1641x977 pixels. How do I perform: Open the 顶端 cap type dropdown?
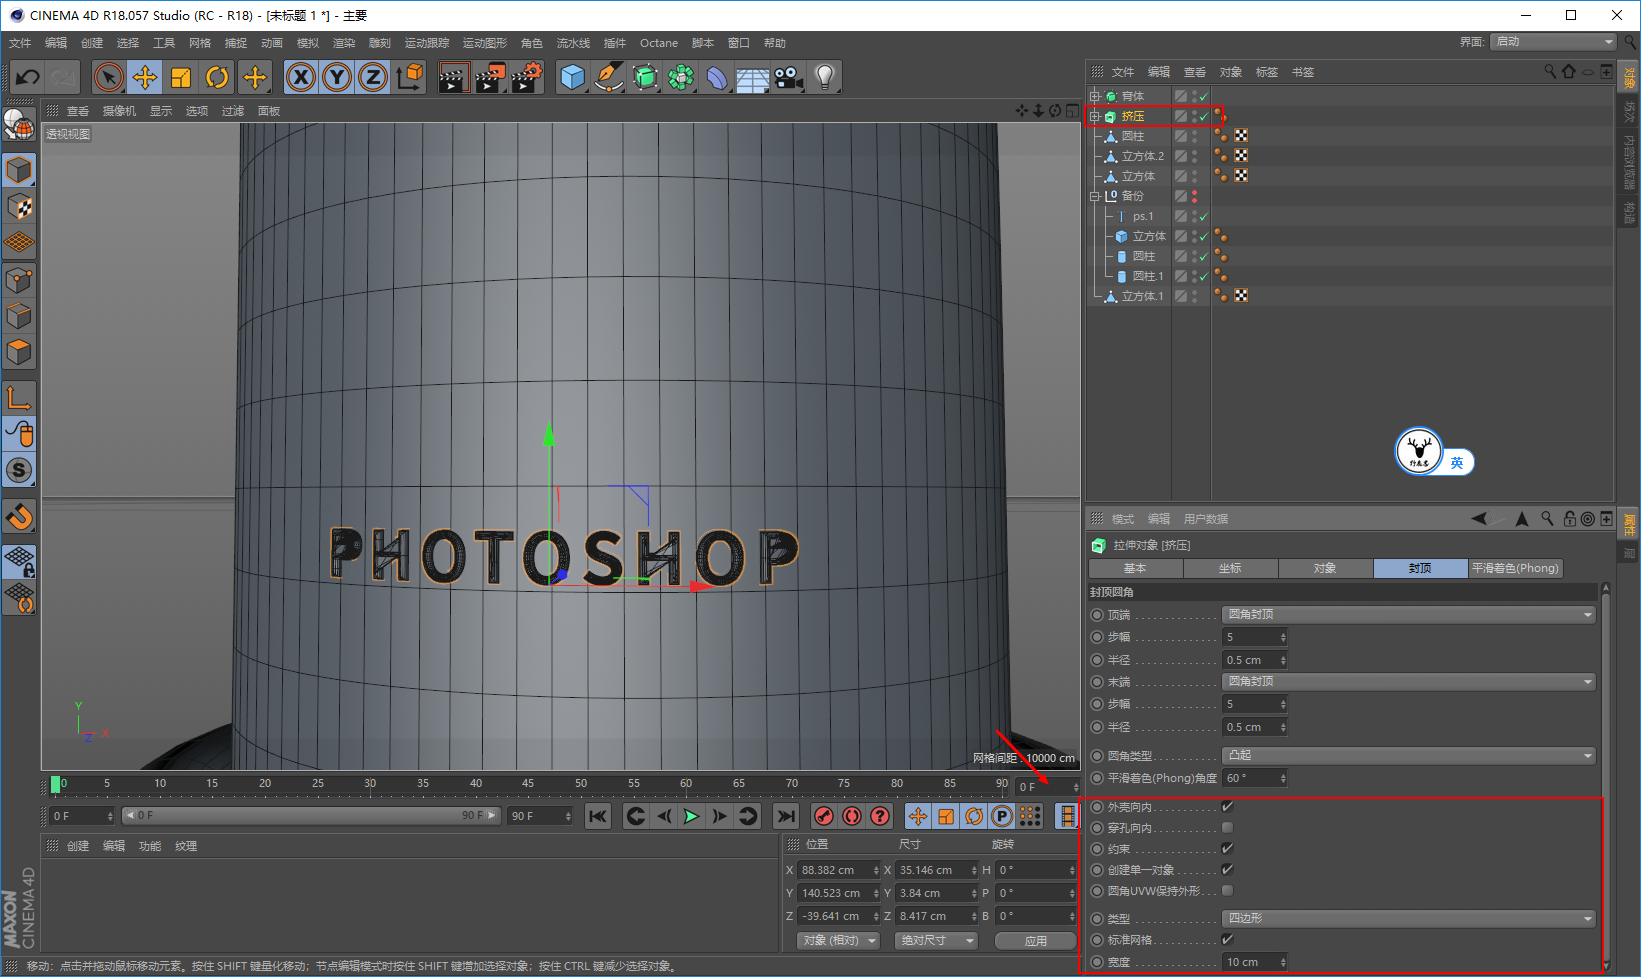pos(1409,615)
